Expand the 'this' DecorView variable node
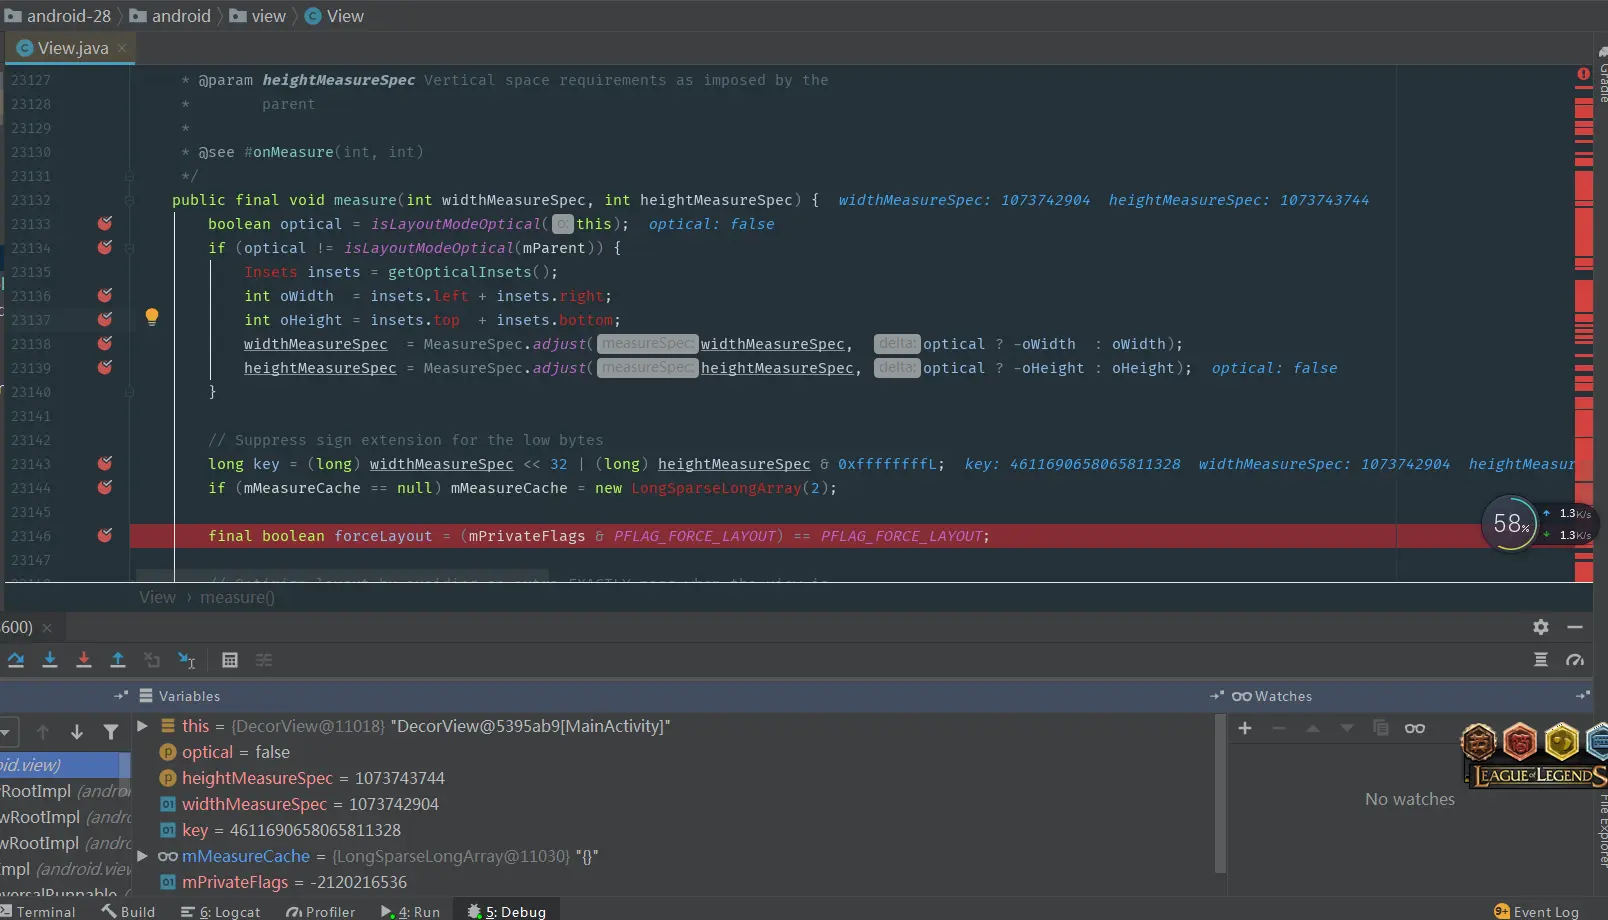This screenshot has height=920, width=1608. coord(143,726)
